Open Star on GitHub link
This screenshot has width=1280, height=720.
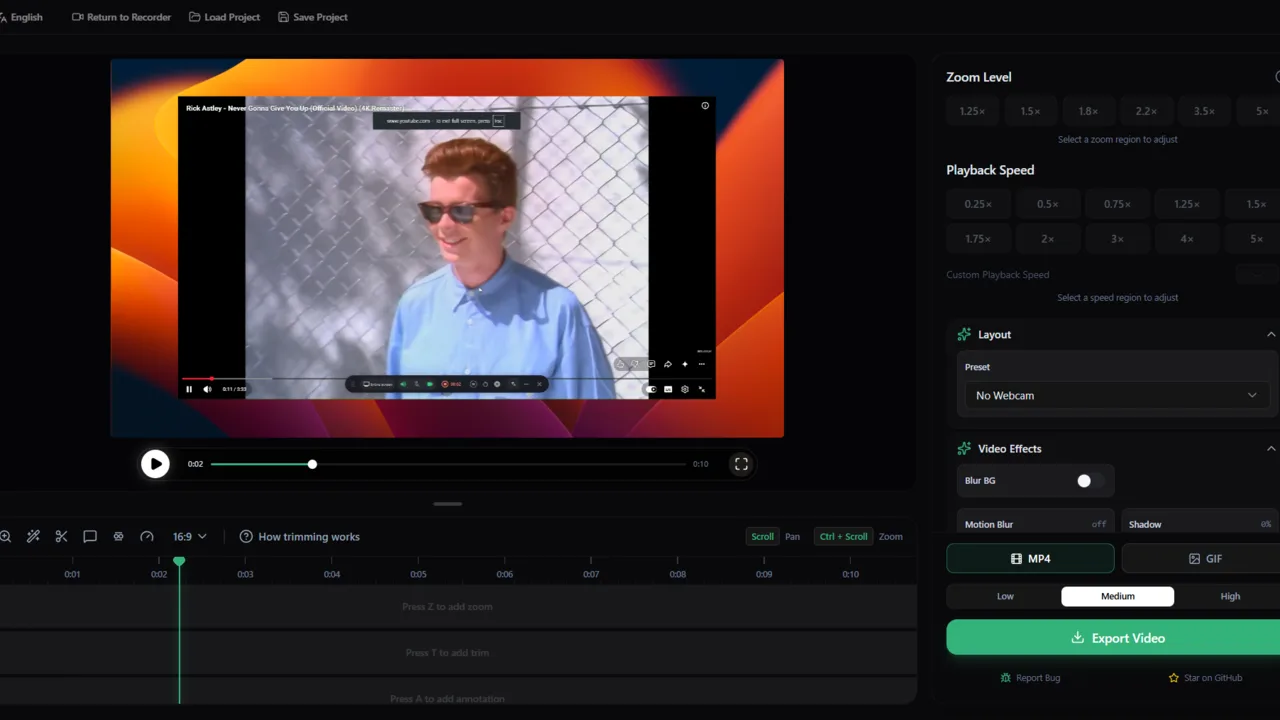[x=1205, y=678]
